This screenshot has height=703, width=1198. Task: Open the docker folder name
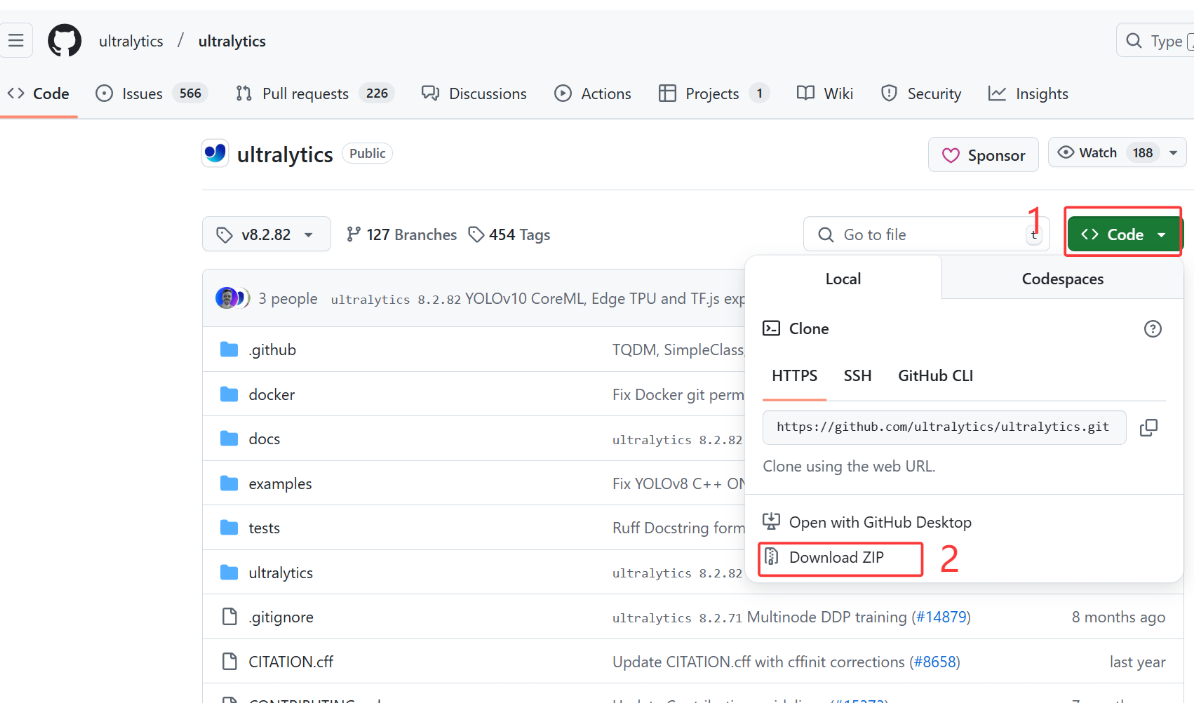click(x=271, y=394)
